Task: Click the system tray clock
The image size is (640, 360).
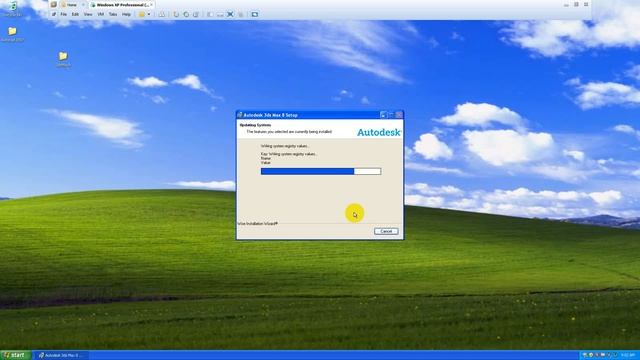Action: tap(627, 355)
